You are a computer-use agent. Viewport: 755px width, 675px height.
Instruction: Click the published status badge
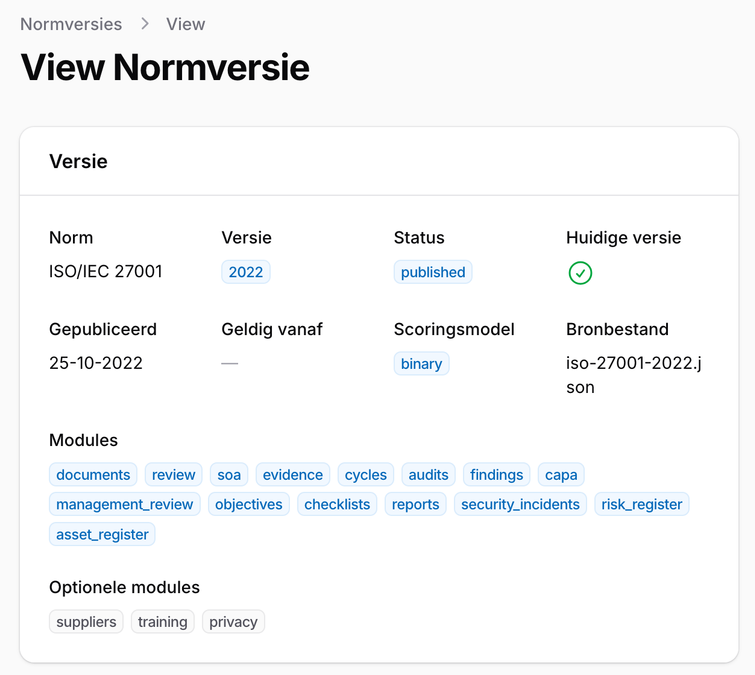coord(433,272)
